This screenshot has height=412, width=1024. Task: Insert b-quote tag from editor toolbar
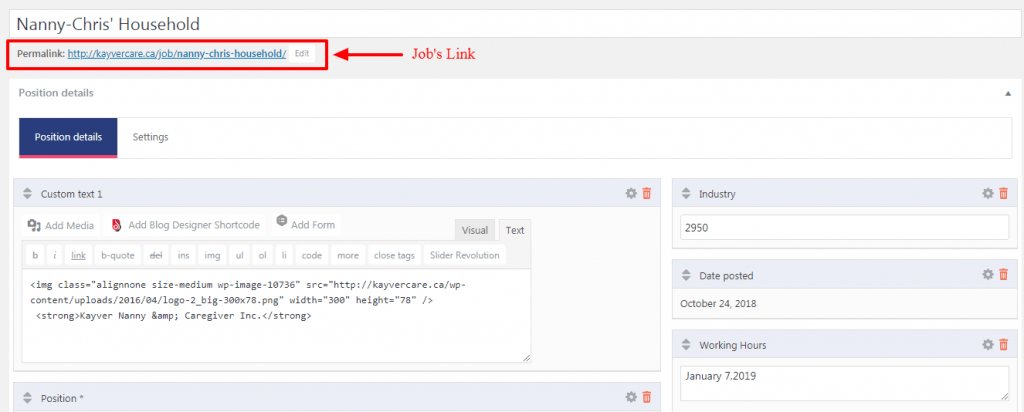[x=117, y=255]
